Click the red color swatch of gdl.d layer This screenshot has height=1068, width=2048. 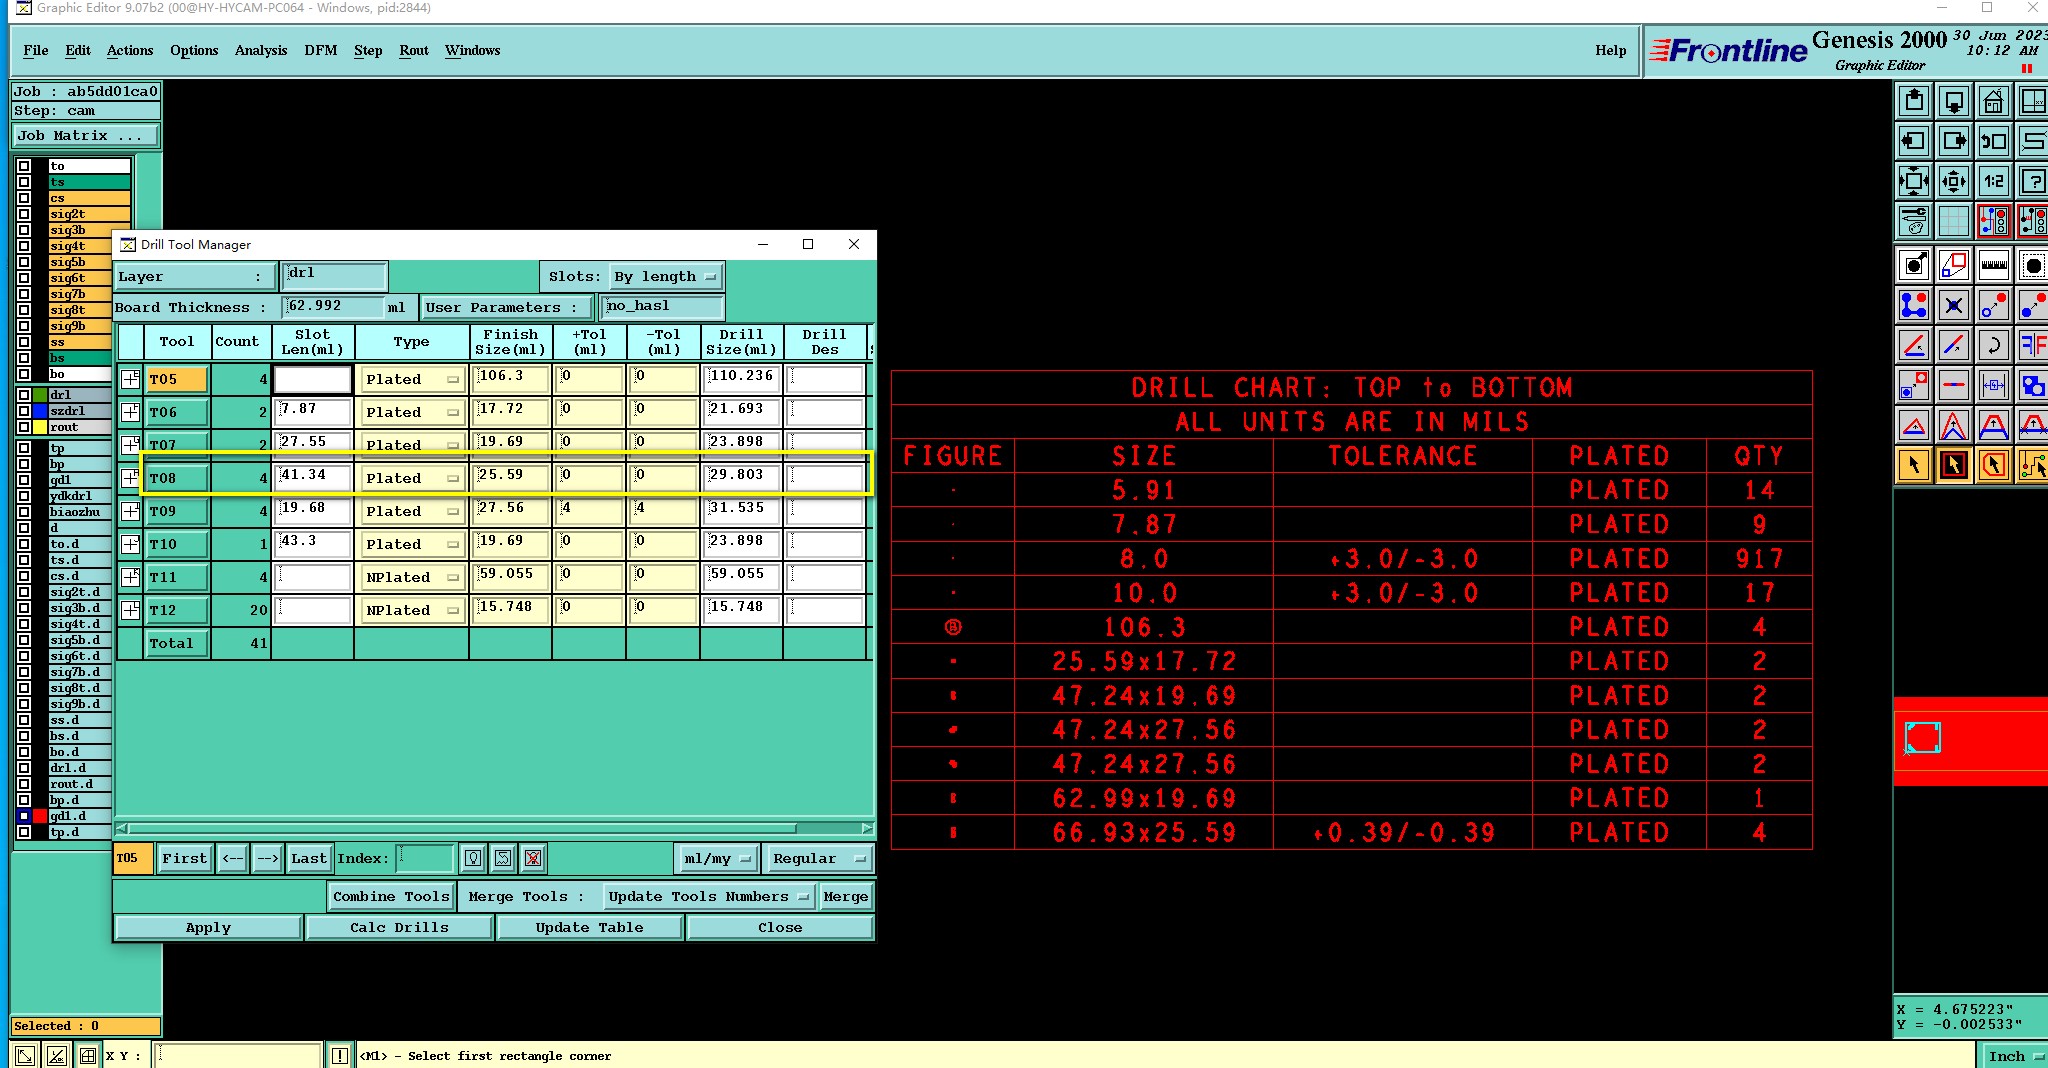[40, 816]
